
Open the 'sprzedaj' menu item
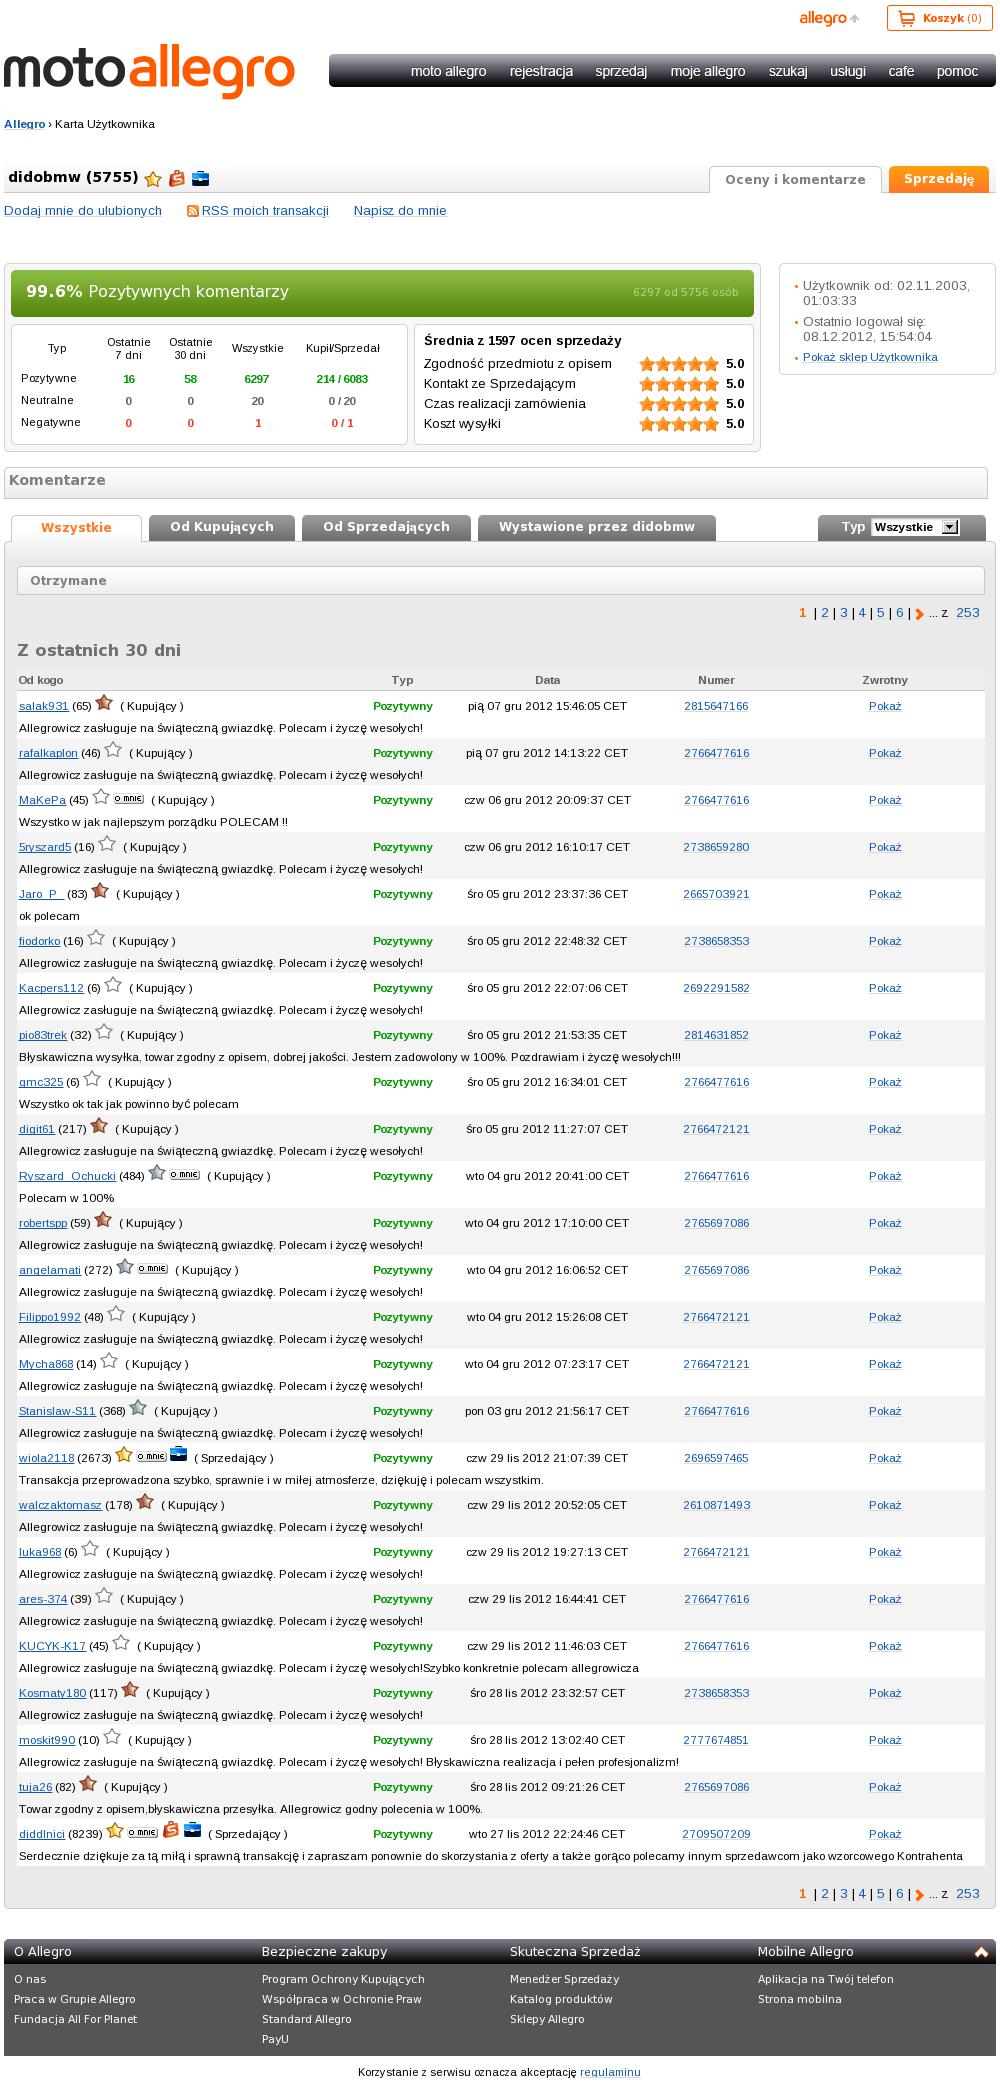(621, 71)
